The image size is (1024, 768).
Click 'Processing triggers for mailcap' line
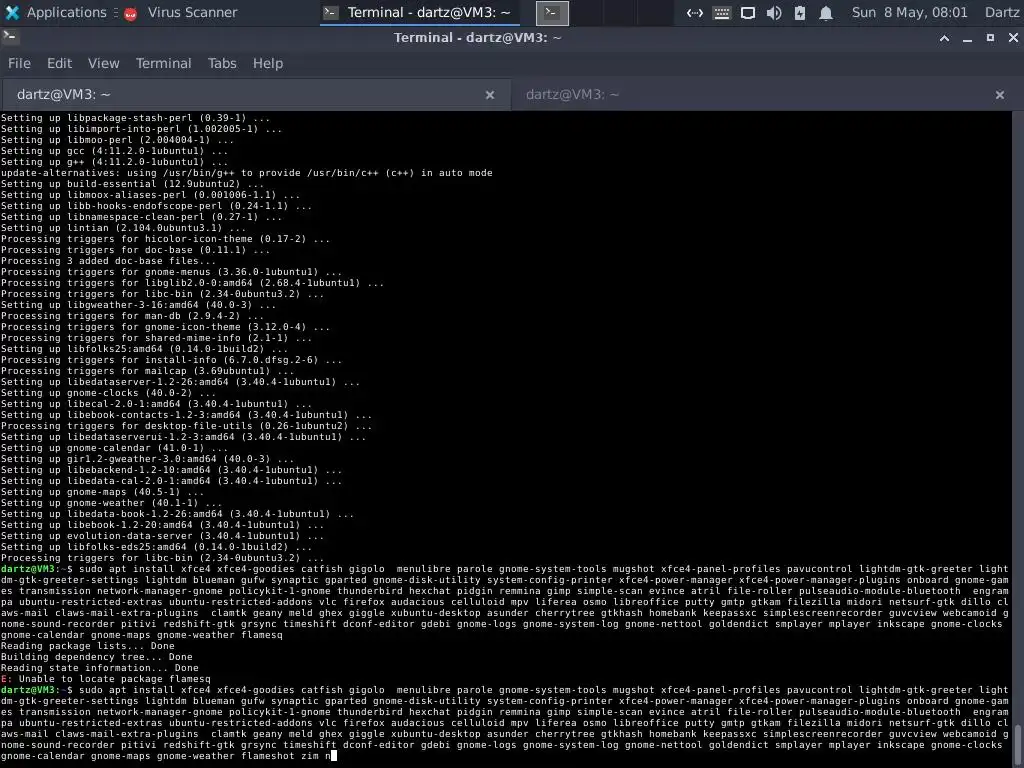tap(148, 370)
